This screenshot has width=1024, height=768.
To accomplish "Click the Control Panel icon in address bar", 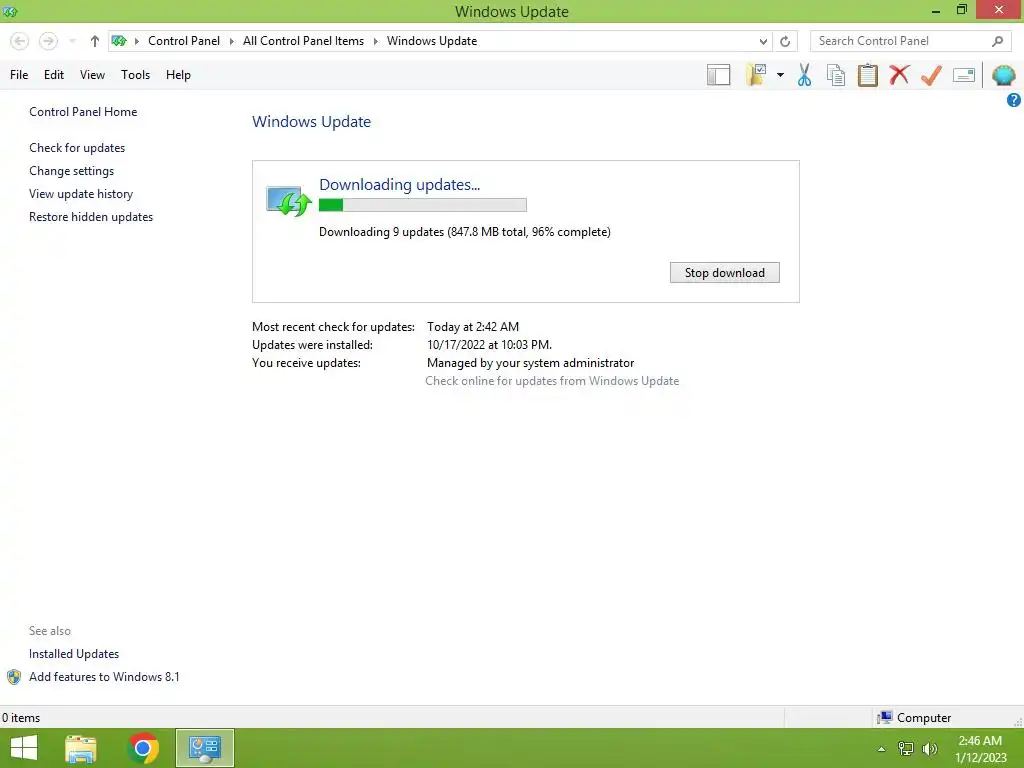I will [x=119, y=41].
